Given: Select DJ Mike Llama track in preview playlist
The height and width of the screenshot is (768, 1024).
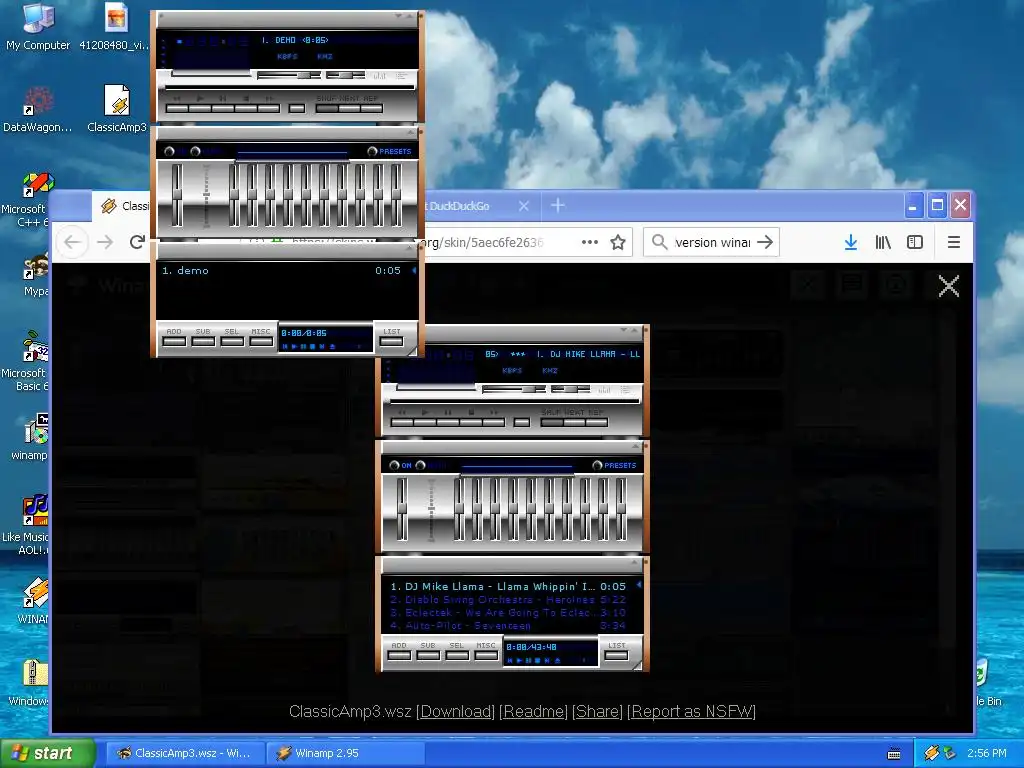Looking at the screenshot, I should point(507,586).
